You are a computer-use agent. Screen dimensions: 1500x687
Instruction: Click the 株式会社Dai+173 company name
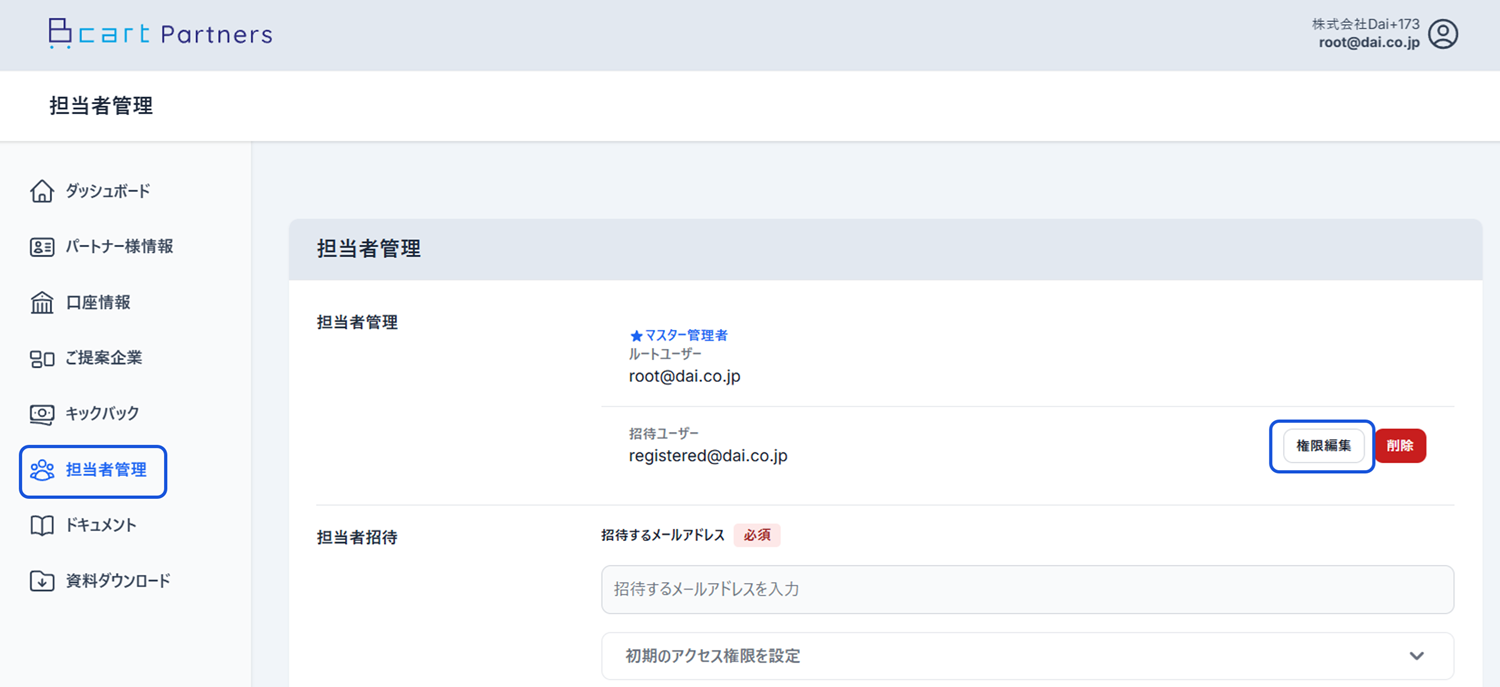tap(1366, 24)
